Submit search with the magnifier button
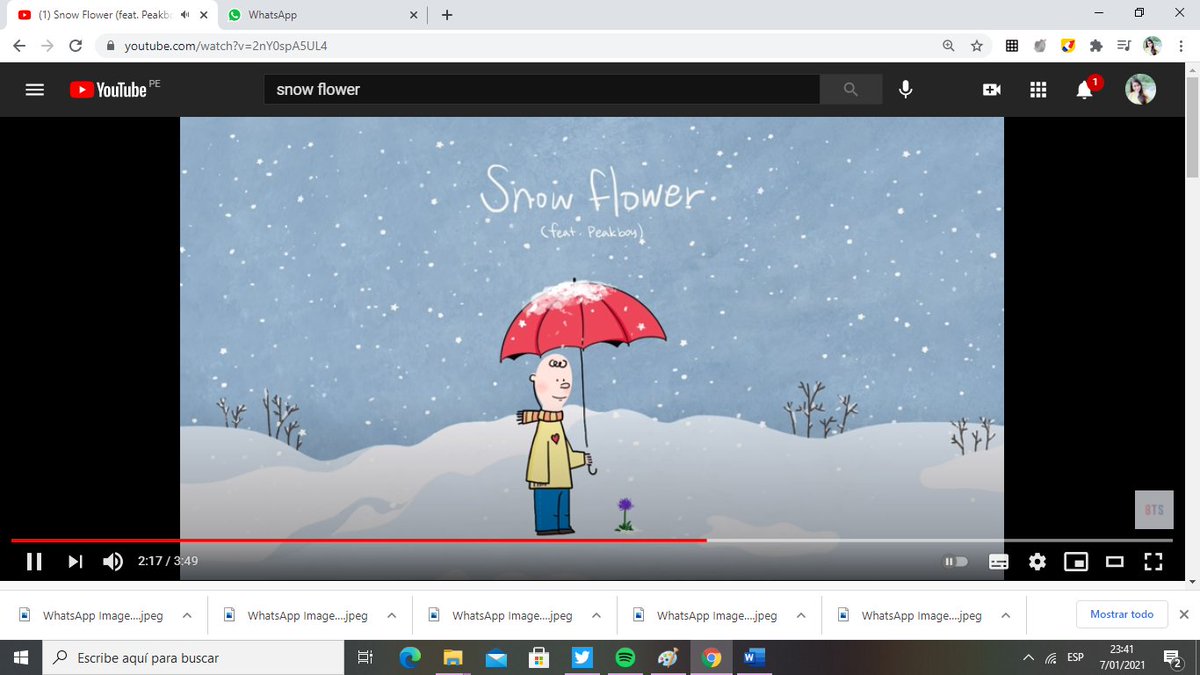 pos(851,89)
